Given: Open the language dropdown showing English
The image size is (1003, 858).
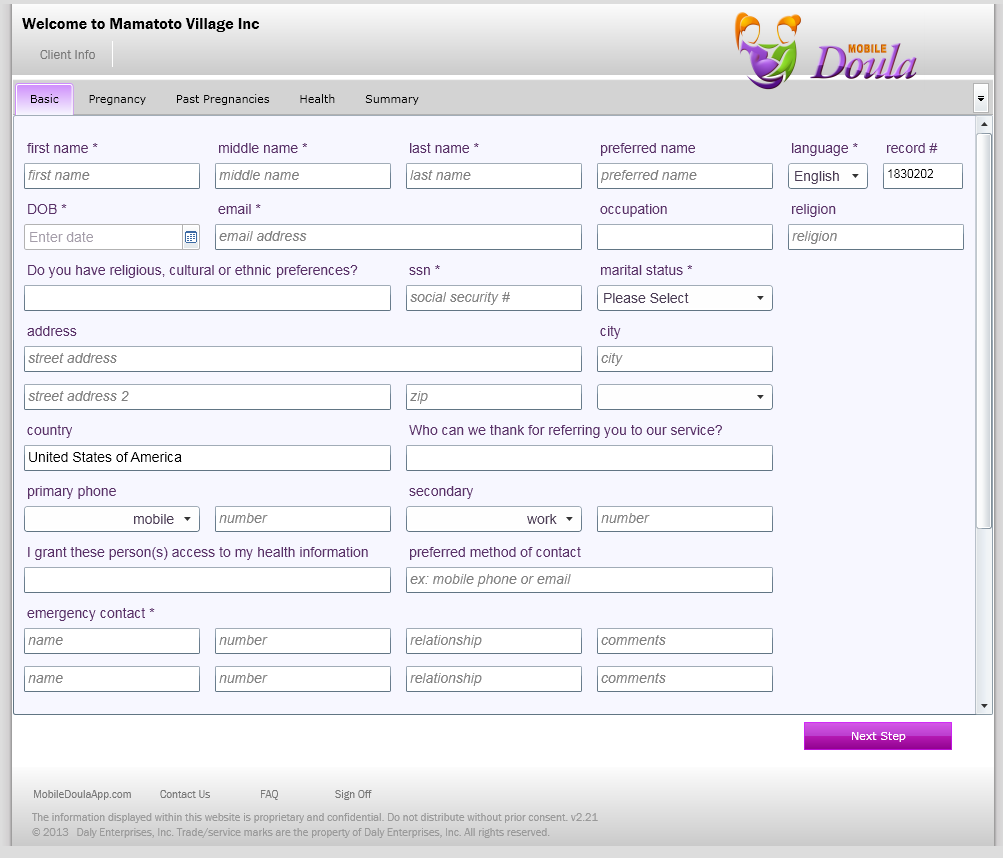Looking at the screenshot, I should click(x=828, y=176).
